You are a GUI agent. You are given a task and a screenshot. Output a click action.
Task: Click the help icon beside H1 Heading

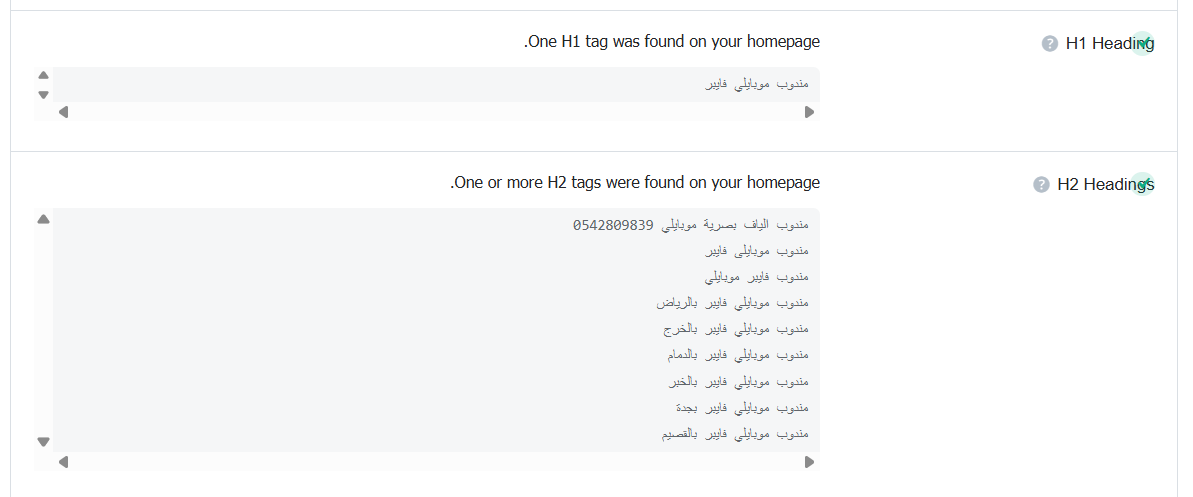pyautogui.click(x=1049, y=43)
